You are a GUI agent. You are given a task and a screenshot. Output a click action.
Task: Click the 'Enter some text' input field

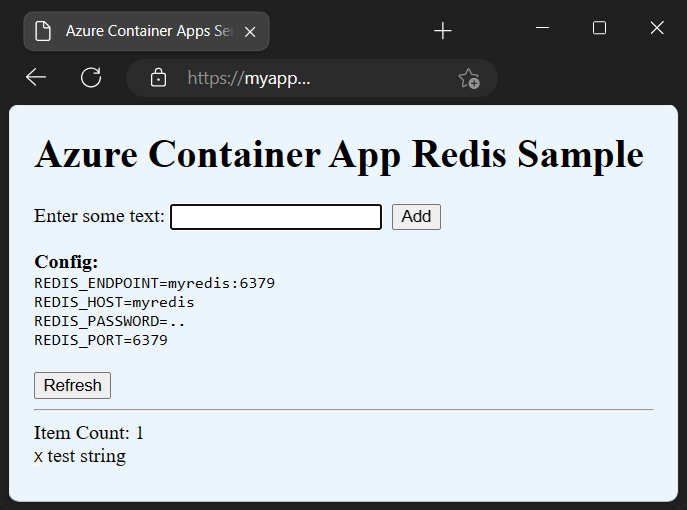pos(276,217)
